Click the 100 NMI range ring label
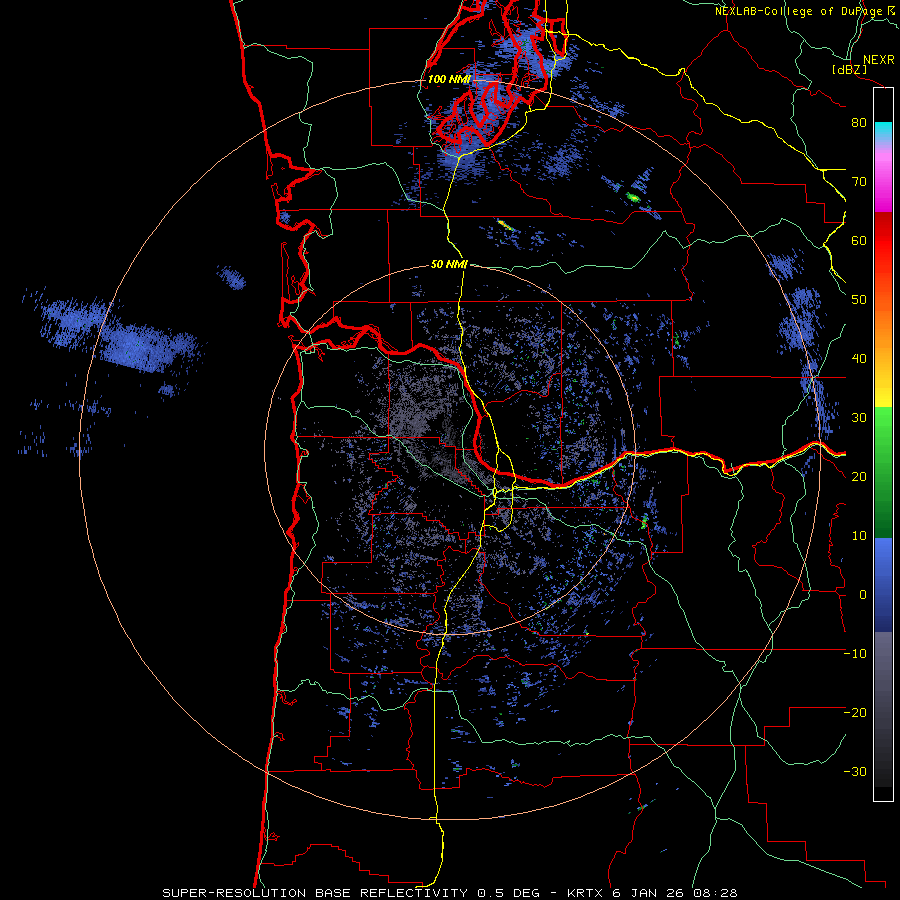Viewport: 900px width, 900px height. [x=449, y=79]
